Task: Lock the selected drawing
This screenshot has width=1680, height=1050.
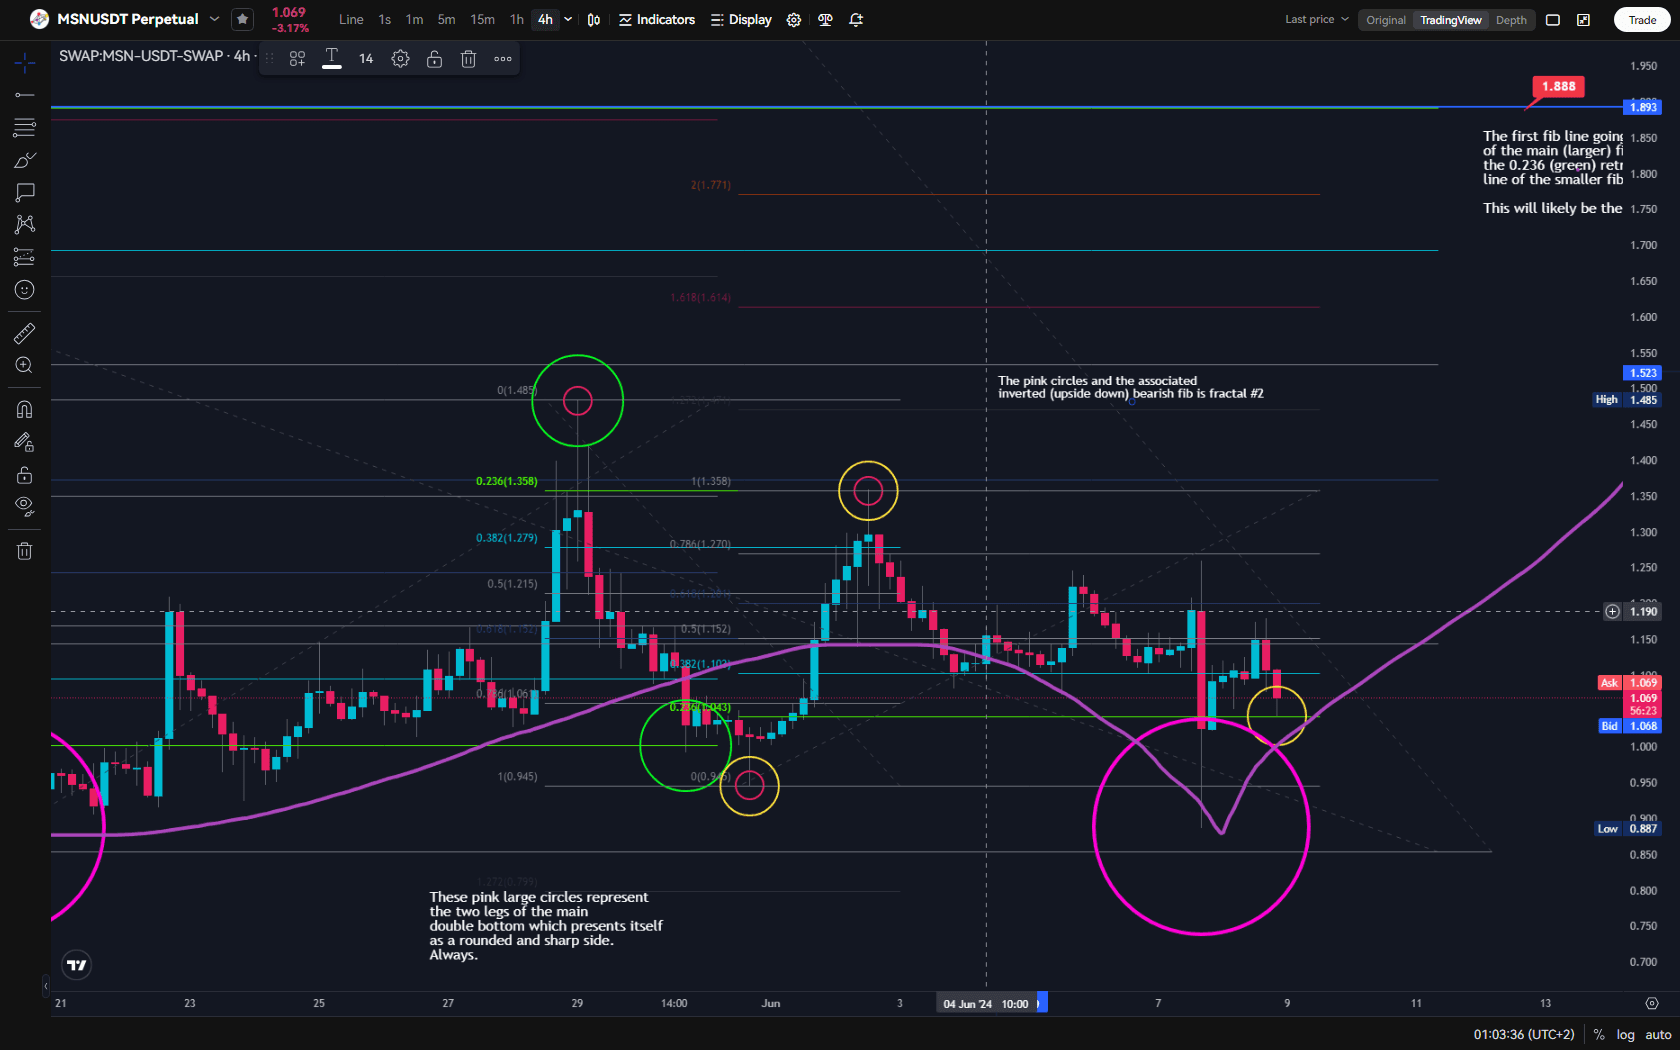Action: click(434, 59)
